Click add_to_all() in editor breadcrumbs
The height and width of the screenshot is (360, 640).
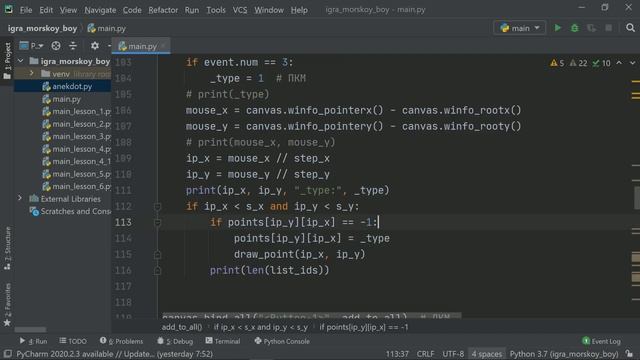182,327
